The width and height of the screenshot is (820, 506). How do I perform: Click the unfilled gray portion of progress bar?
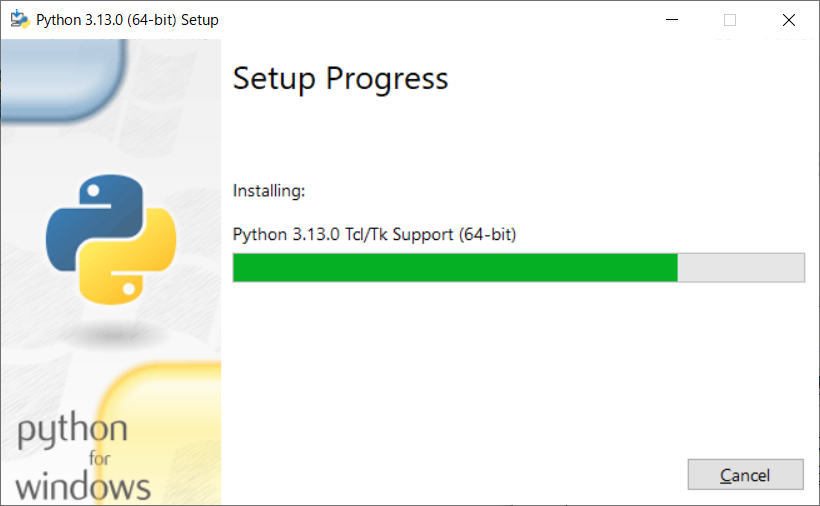tap(741, 268)
